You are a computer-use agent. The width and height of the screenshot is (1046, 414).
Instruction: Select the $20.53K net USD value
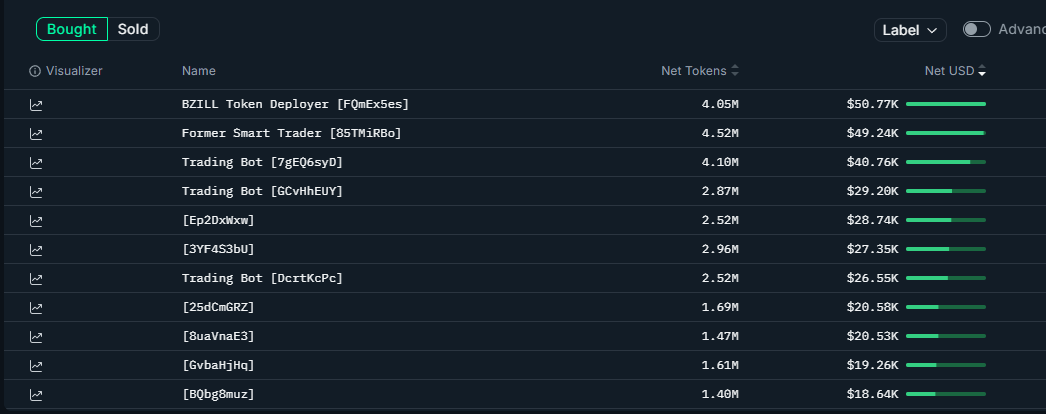873,336
